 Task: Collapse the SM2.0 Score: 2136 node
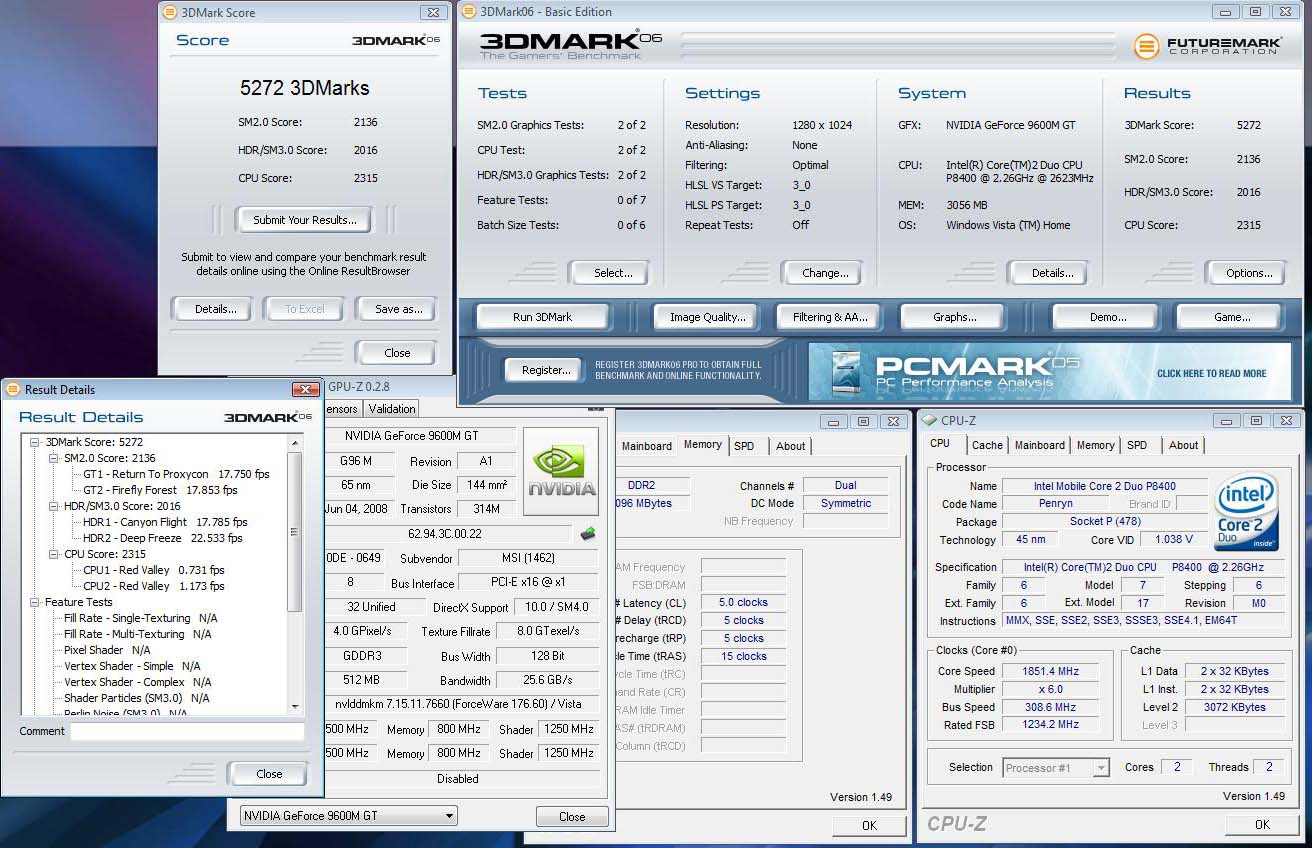point(54,458)
